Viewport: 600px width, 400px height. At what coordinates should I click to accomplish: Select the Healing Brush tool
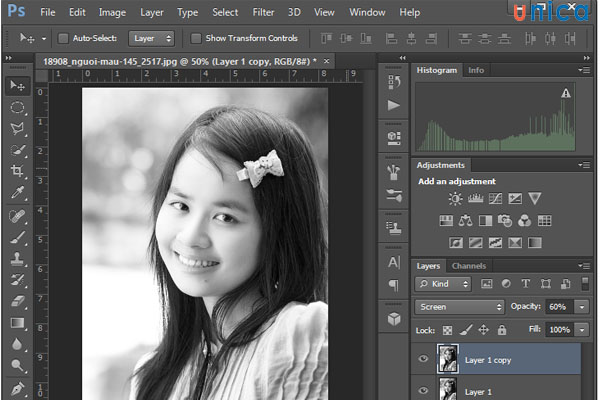tap(17, 217)
